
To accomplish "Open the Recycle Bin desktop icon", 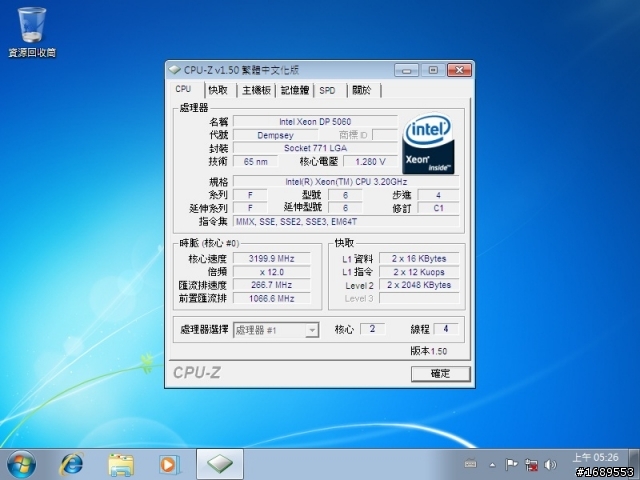I will (x=32, y=31).
